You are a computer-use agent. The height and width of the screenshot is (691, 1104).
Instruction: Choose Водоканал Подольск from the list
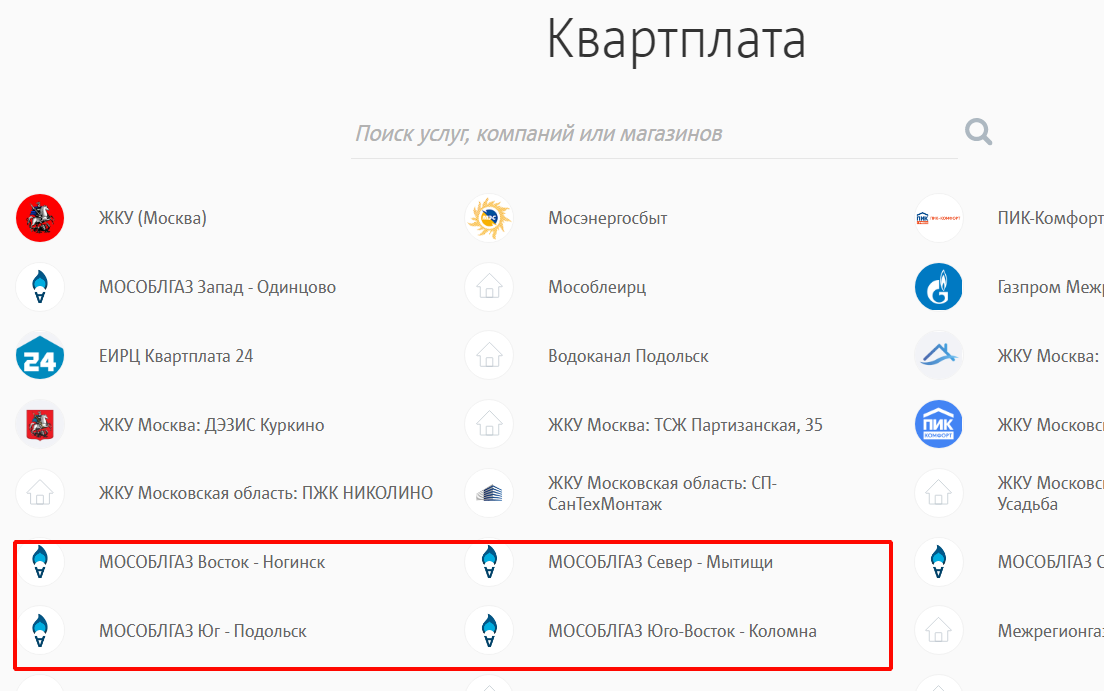point(628,356)
